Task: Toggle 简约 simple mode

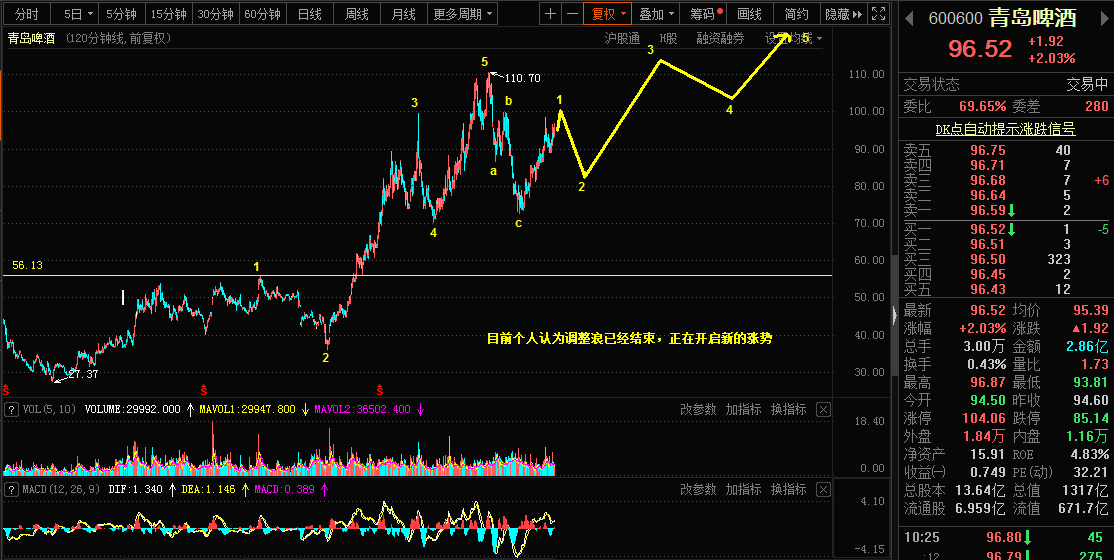Action: point(796,14)
